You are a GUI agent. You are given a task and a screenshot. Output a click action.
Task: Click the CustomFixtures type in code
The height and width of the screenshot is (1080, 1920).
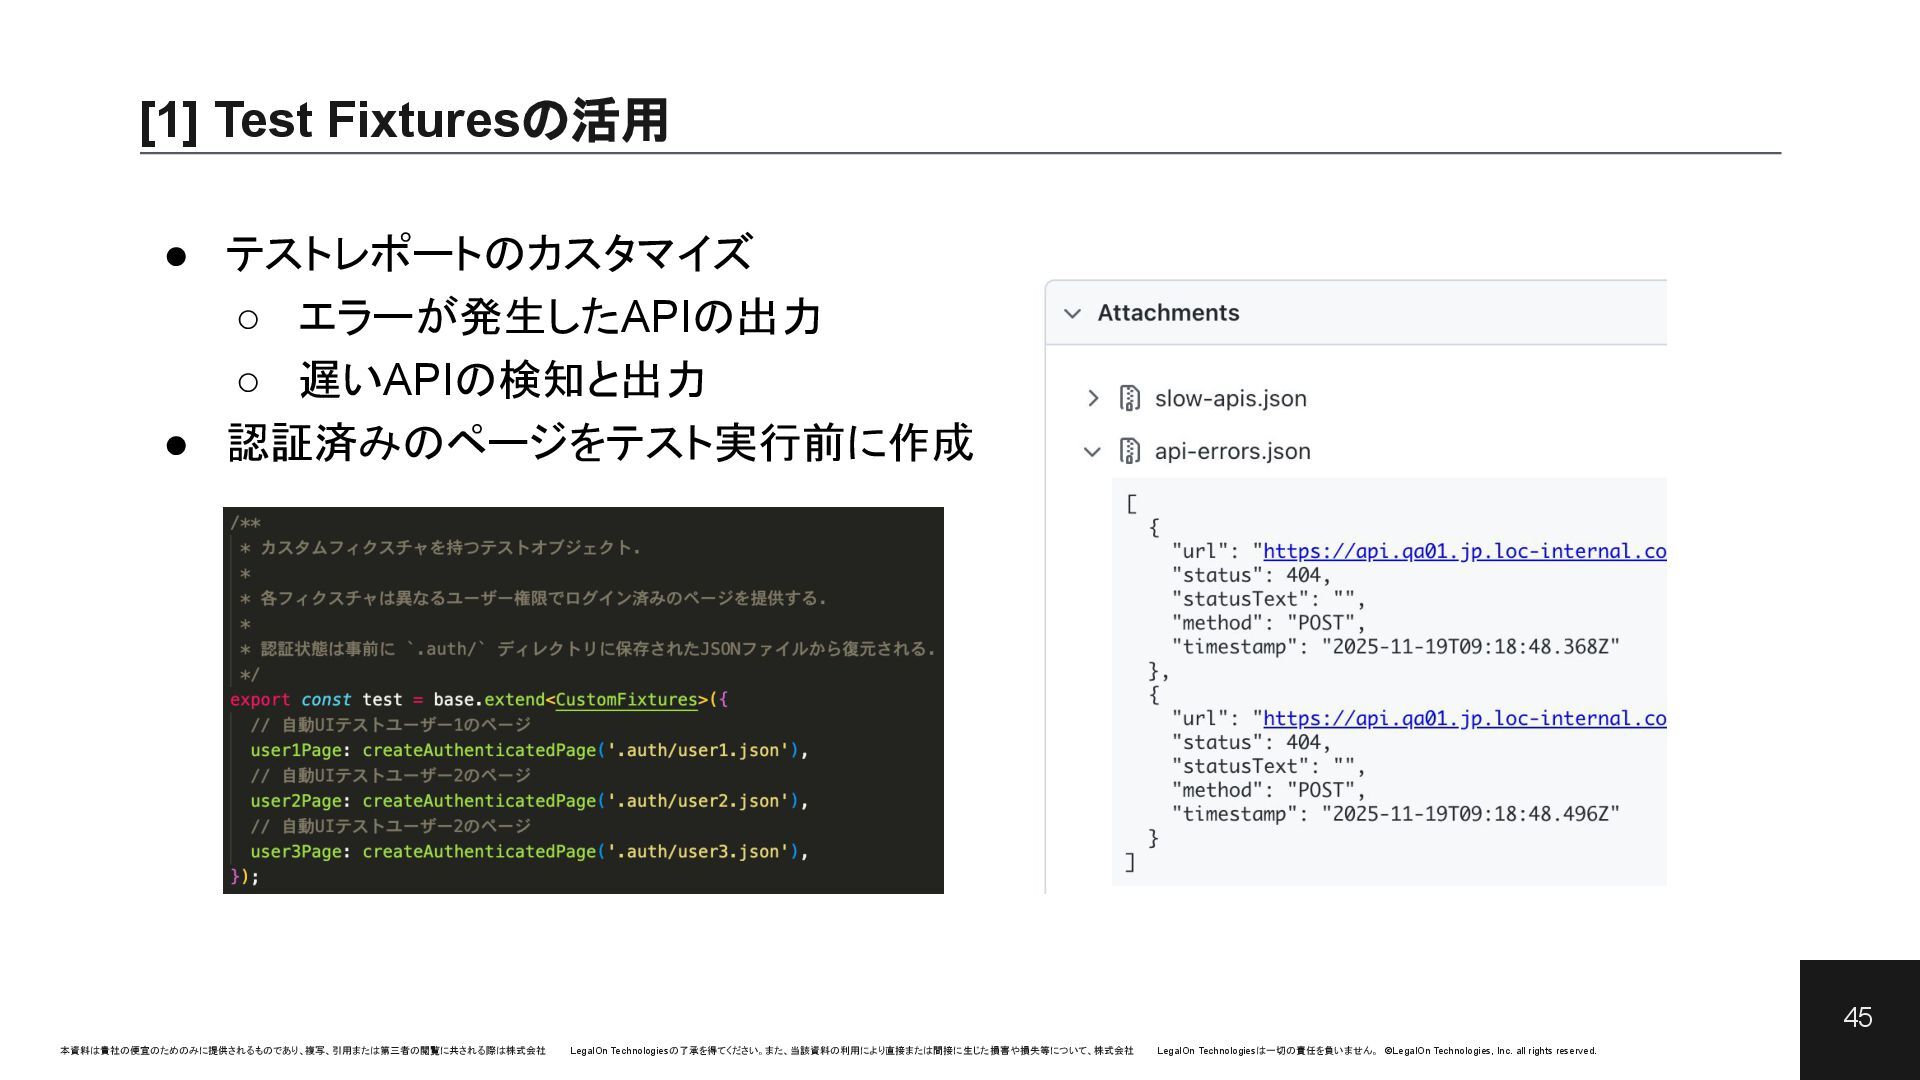pyautogui.click(x=626, y=700)
